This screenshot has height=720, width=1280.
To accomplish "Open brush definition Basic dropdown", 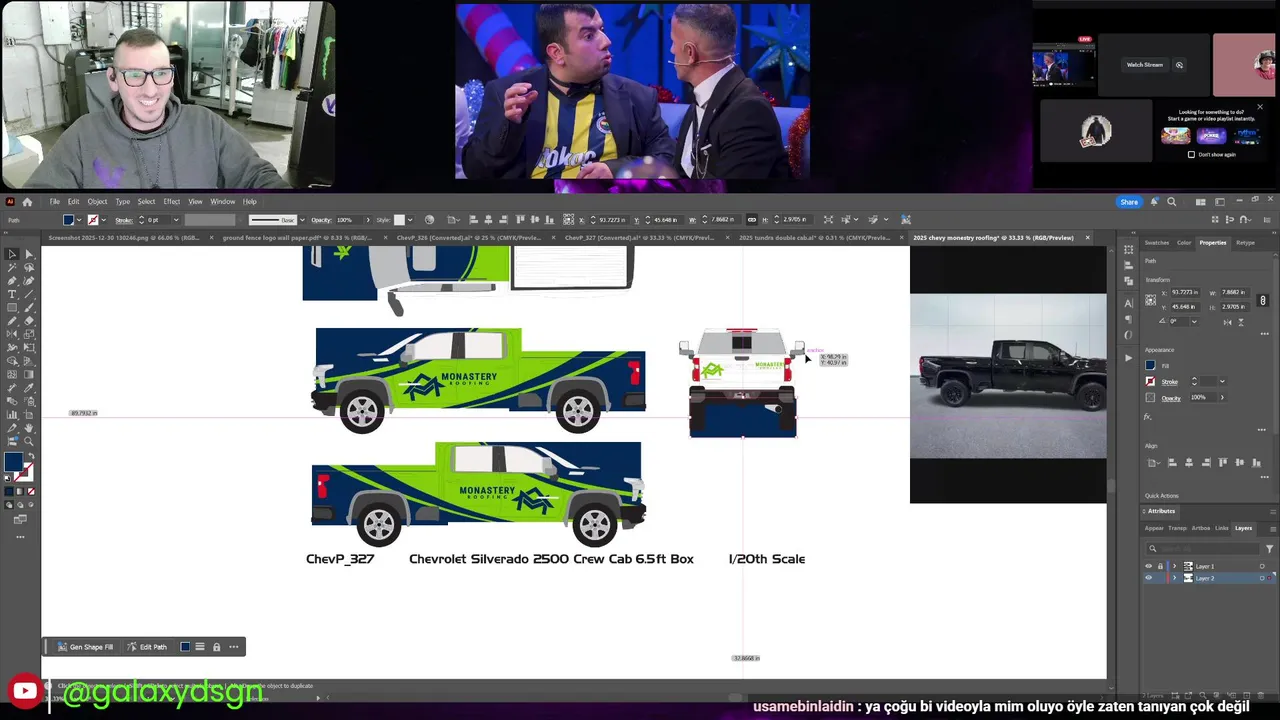I will point(302,219).
